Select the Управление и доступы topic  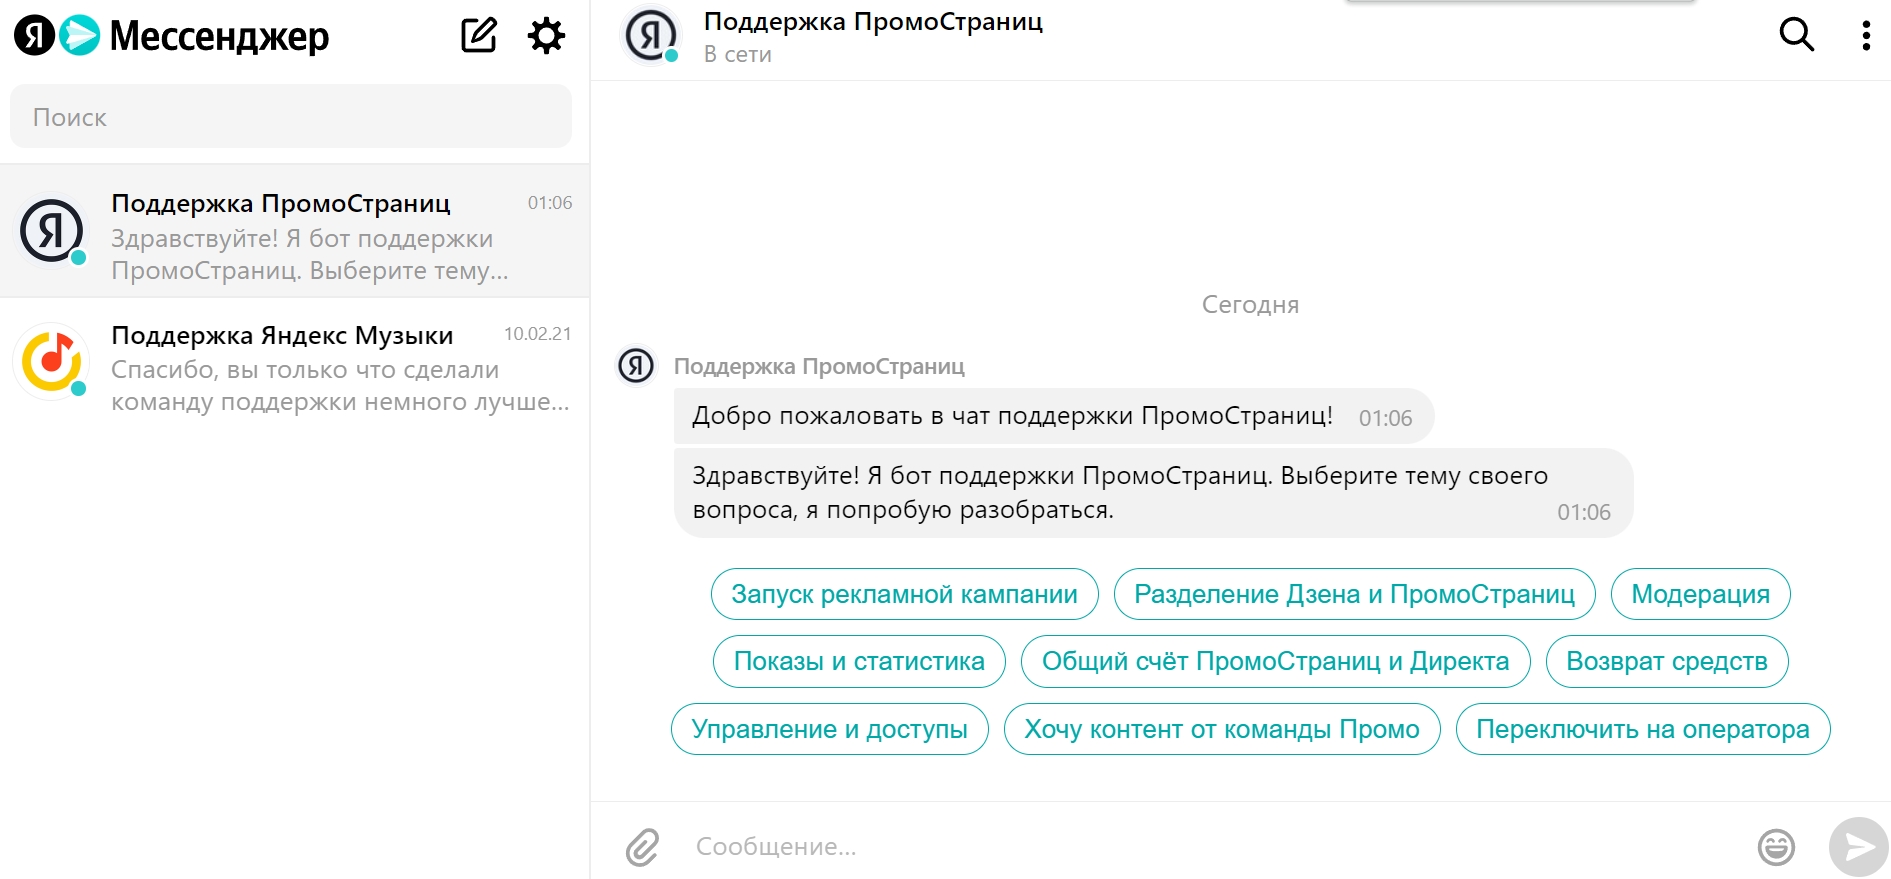click(829, 729)
